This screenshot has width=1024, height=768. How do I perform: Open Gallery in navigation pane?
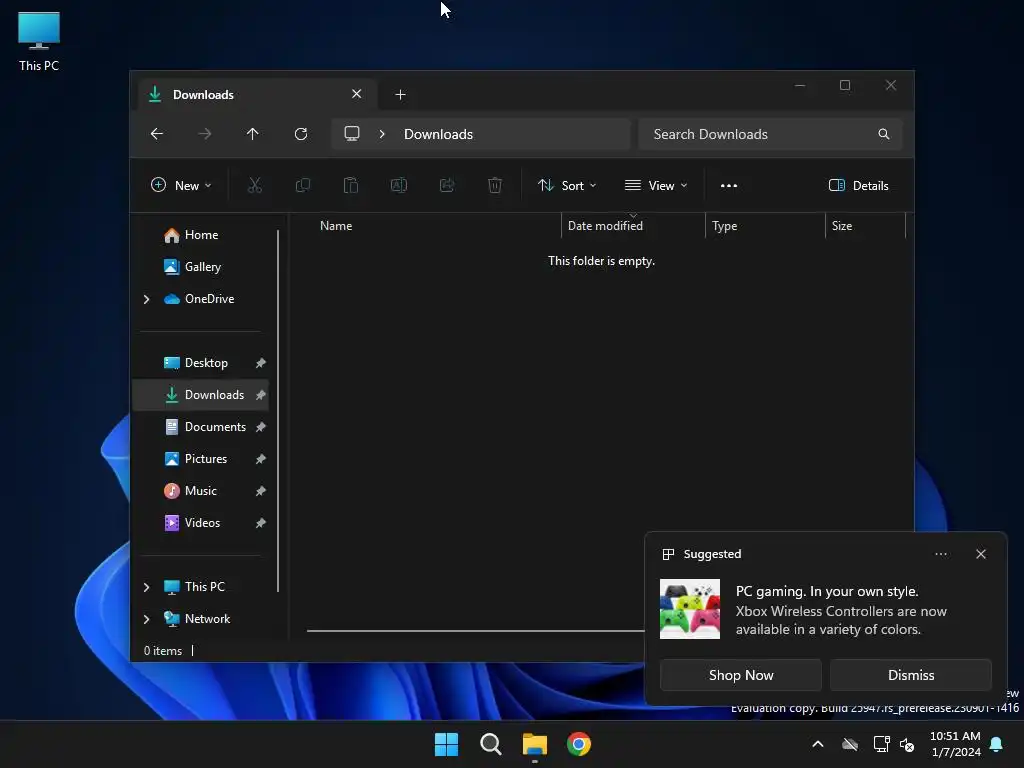(x=200, y=267)
